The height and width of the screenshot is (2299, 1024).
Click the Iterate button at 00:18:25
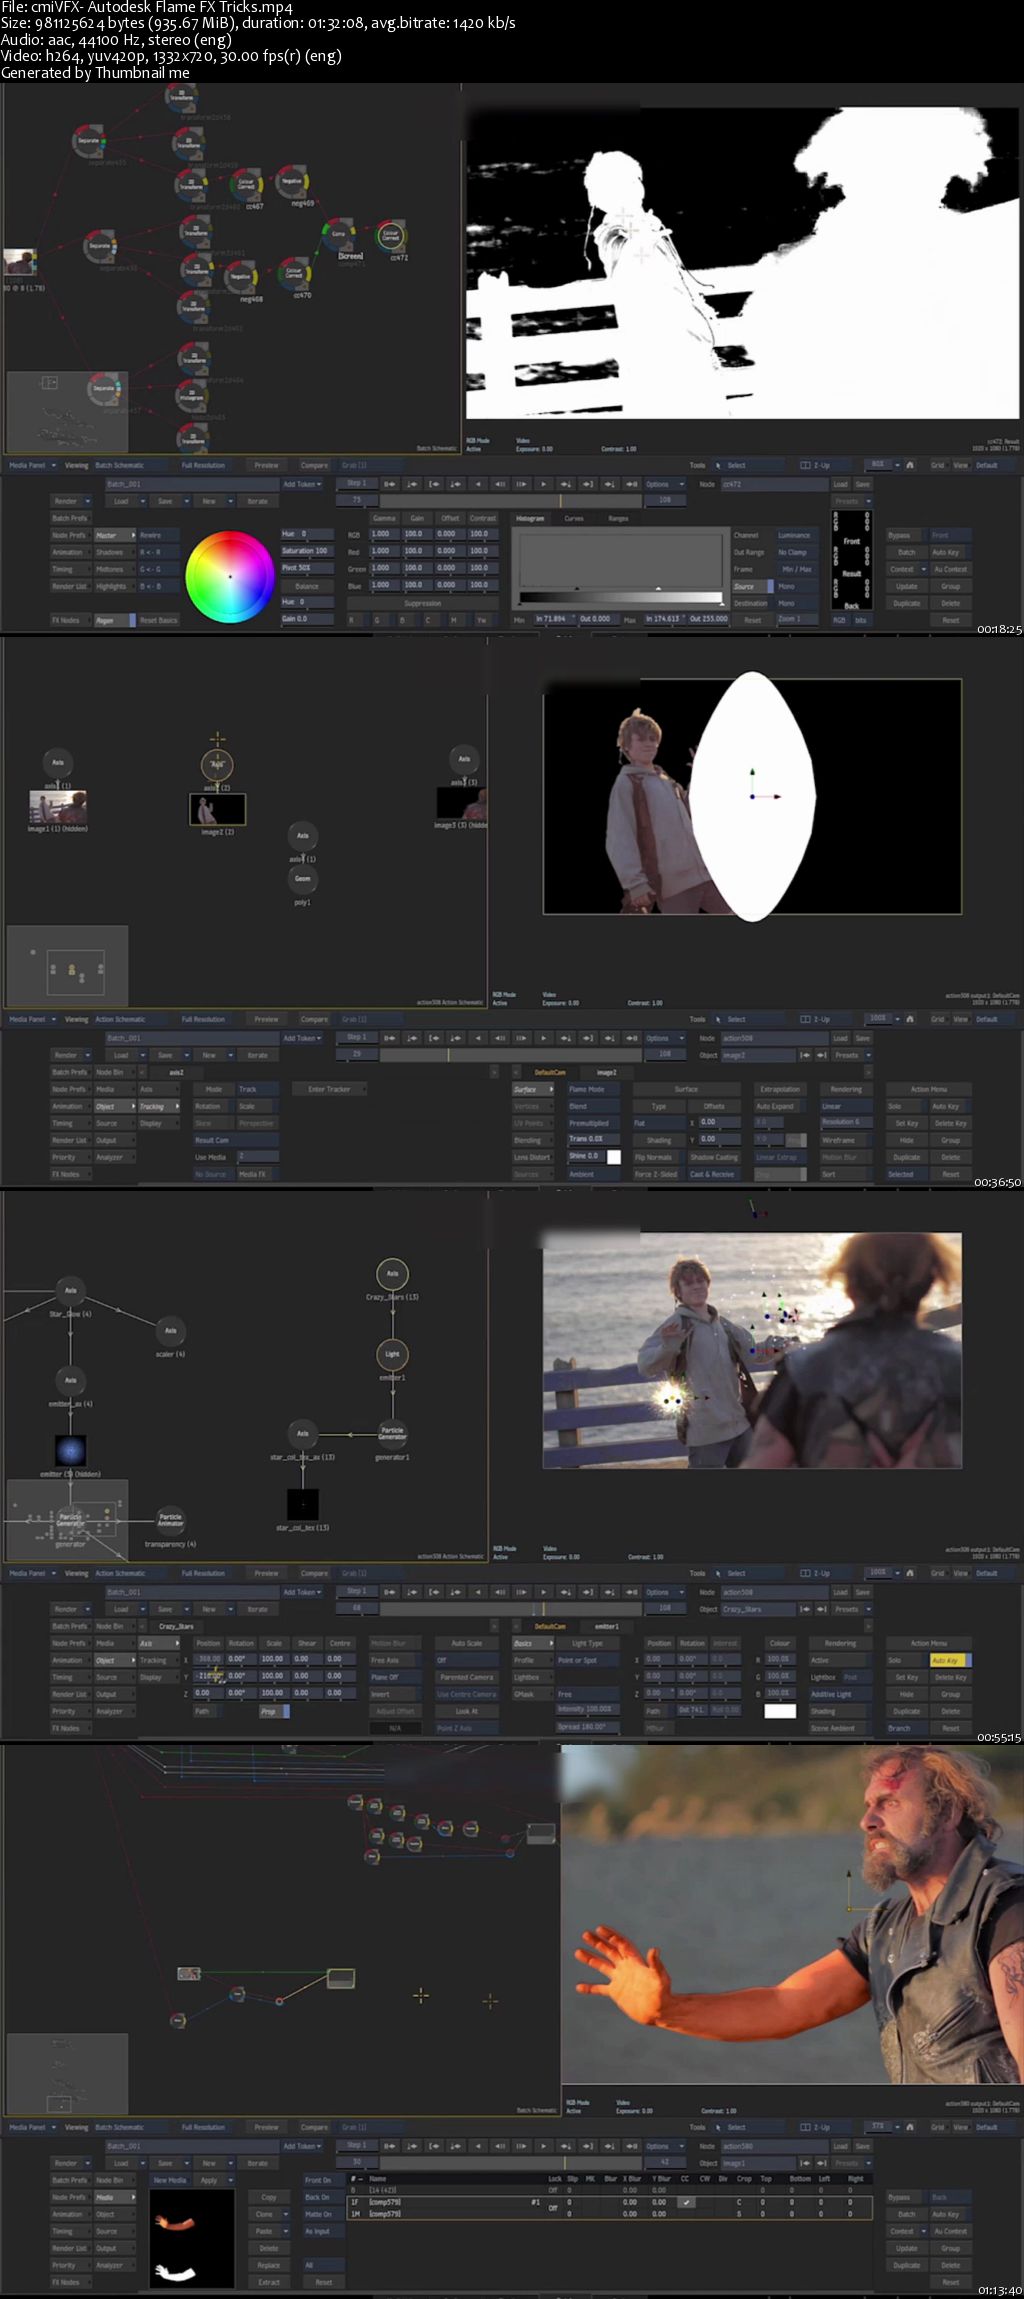[x=258, y=501]
